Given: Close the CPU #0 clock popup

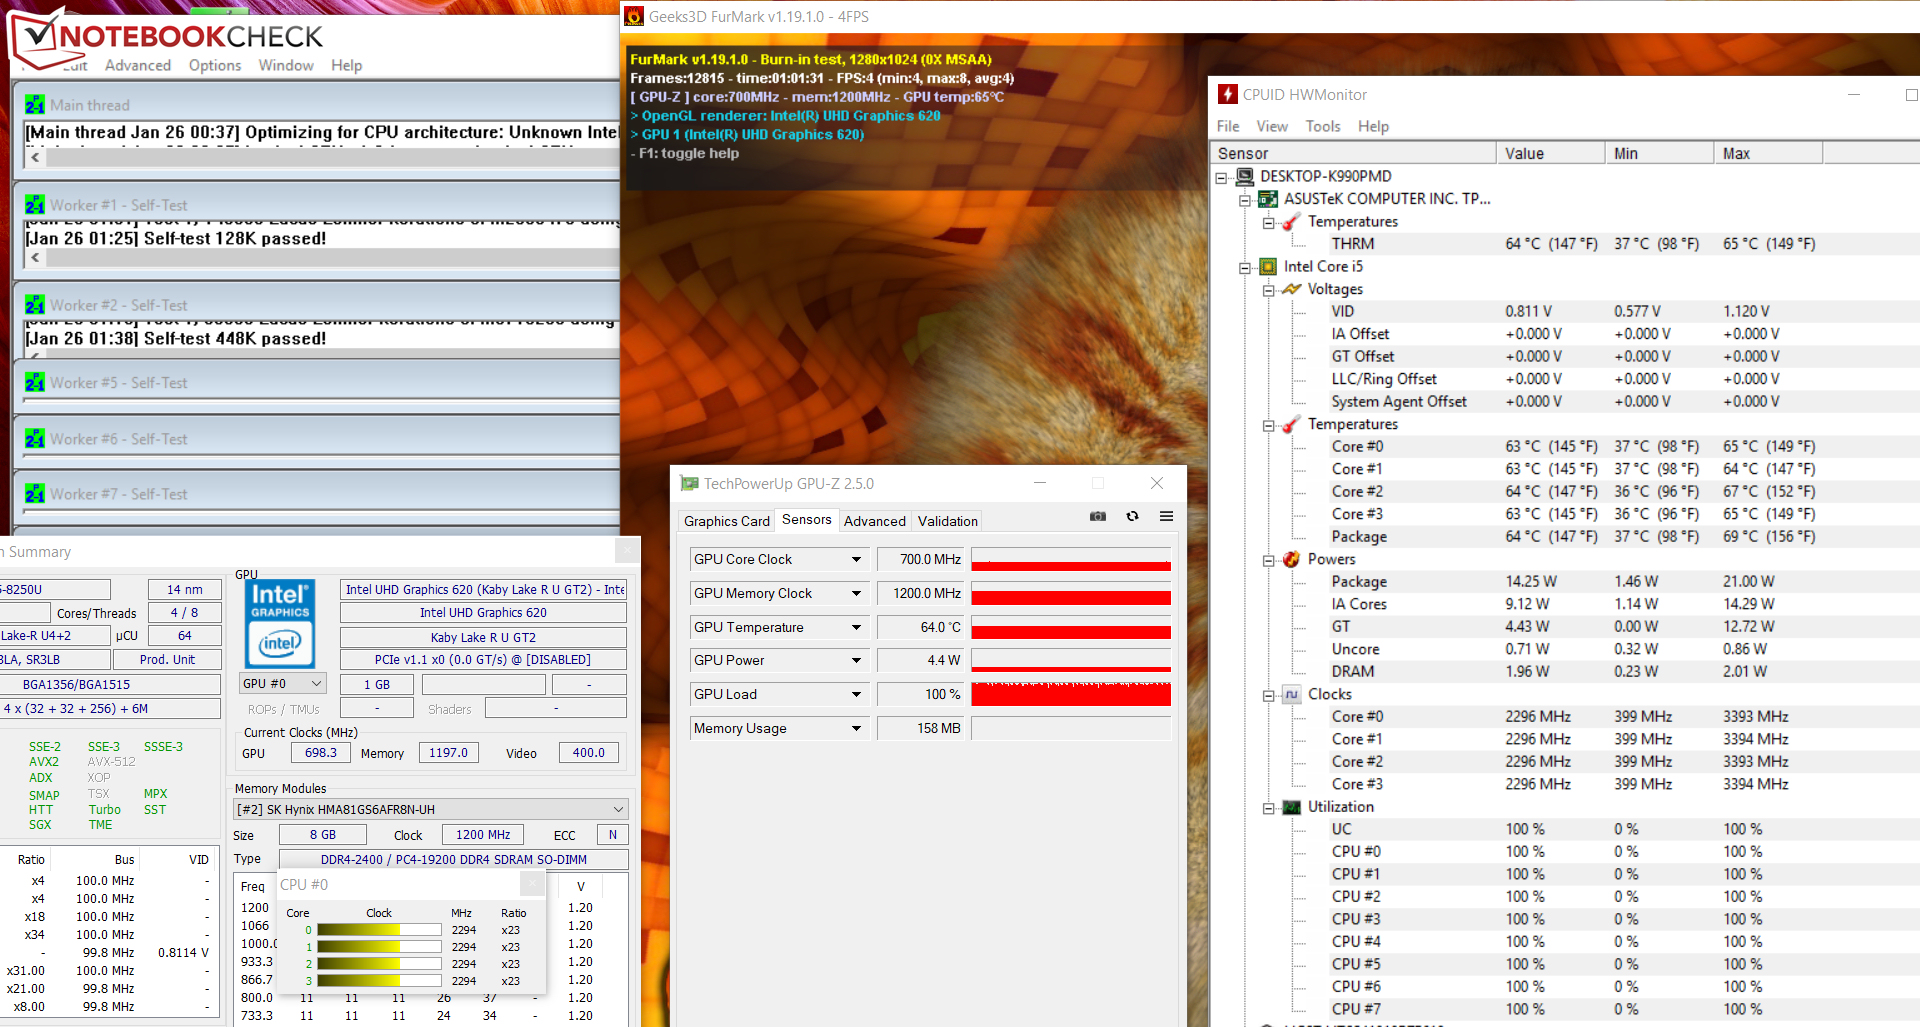Looking at the screenshot, I should [533, 884].
